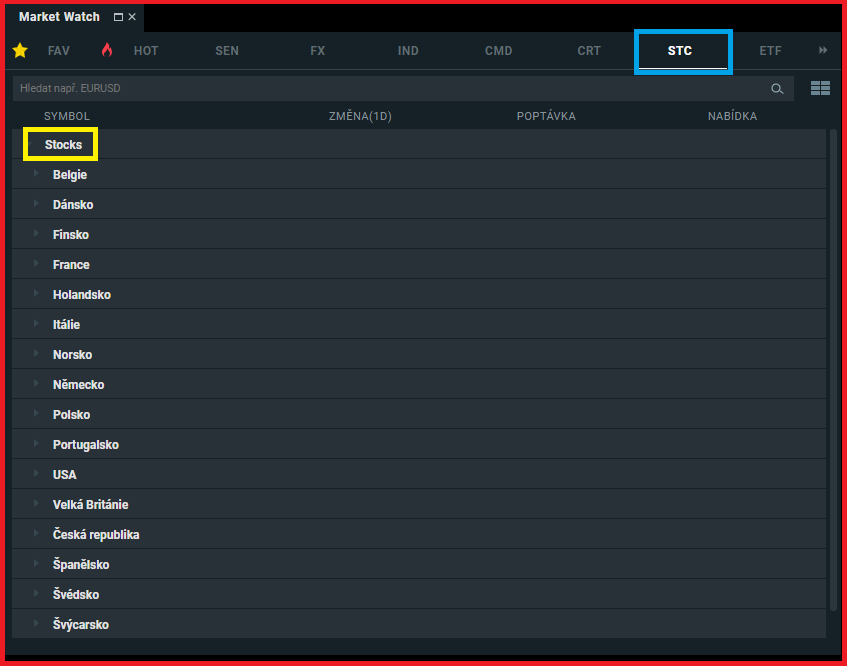Switch to the FX tab
847x666 pixels.
click(318, 51)
